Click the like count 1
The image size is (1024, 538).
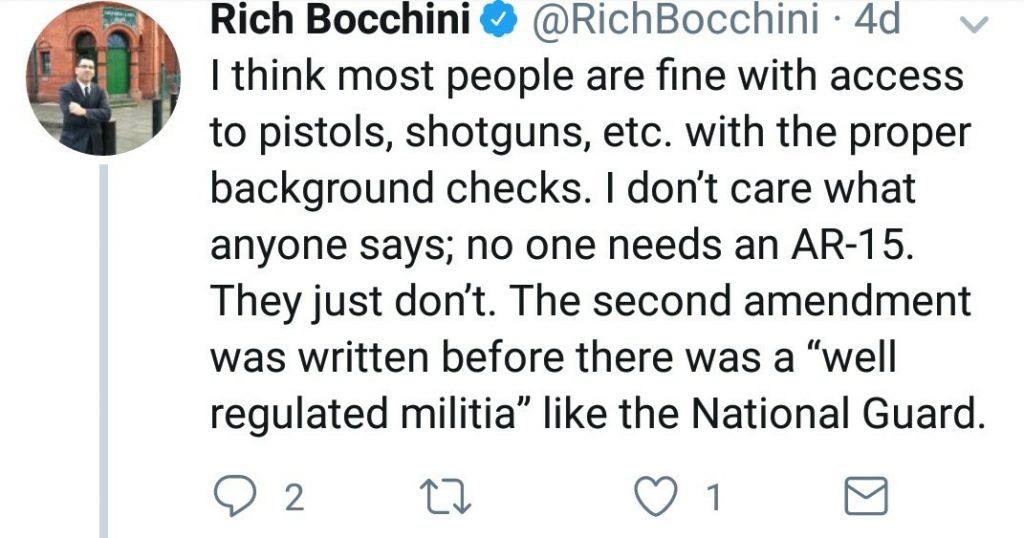point(714,498)
